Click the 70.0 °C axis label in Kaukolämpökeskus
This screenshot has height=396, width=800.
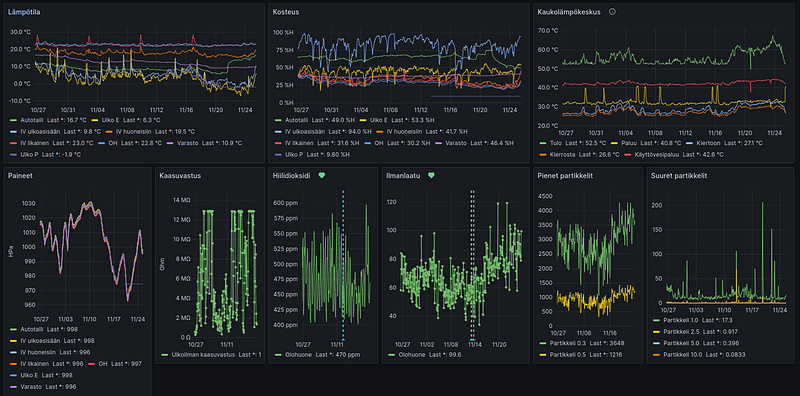(x=547, y=30)
